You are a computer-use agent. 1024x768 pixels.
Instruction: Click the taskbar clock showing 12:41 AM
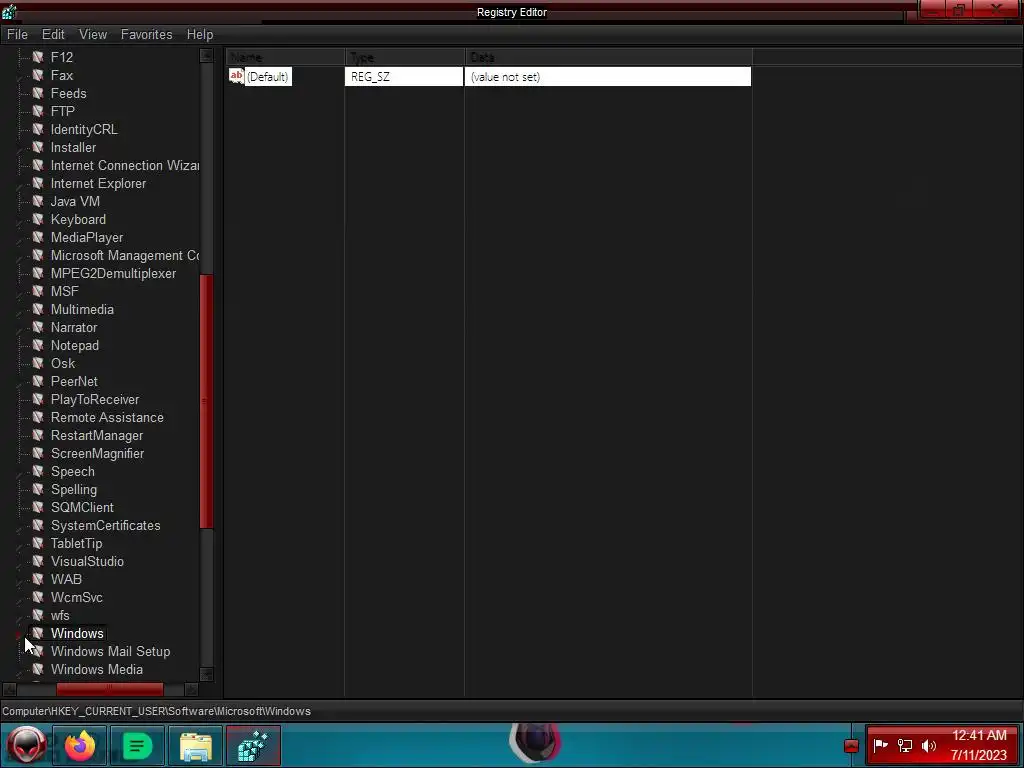point(979,745)
